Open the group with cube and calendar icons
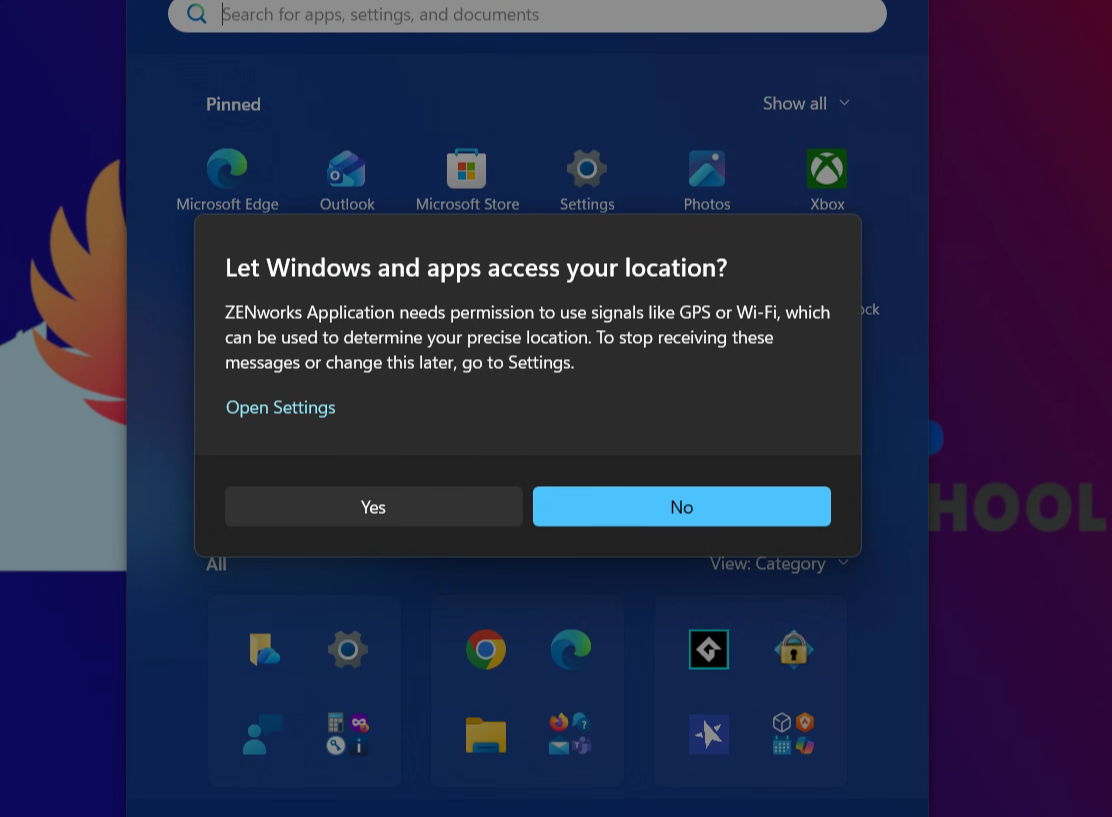Screen dimensions: 1112x817 click(x=794, y=734)
